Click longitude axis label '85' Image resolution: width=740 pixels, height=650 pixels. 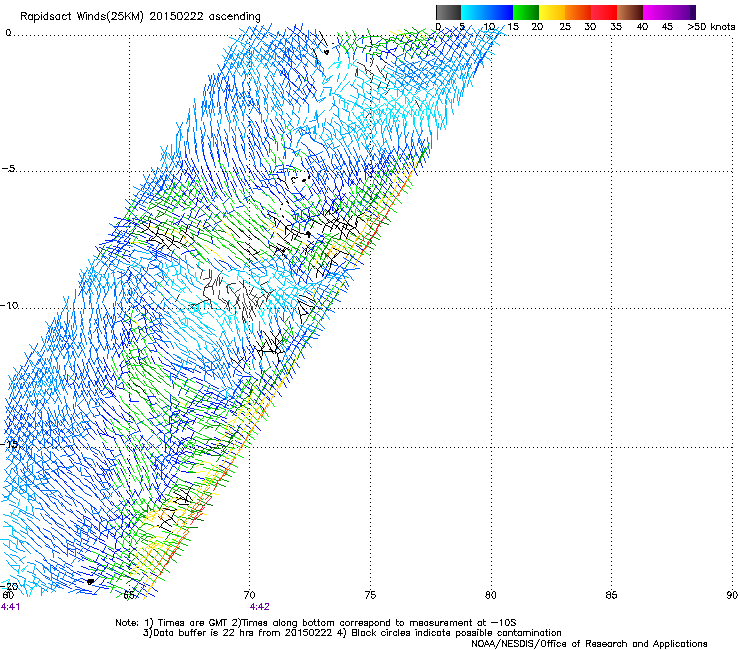tap(611, 595)
